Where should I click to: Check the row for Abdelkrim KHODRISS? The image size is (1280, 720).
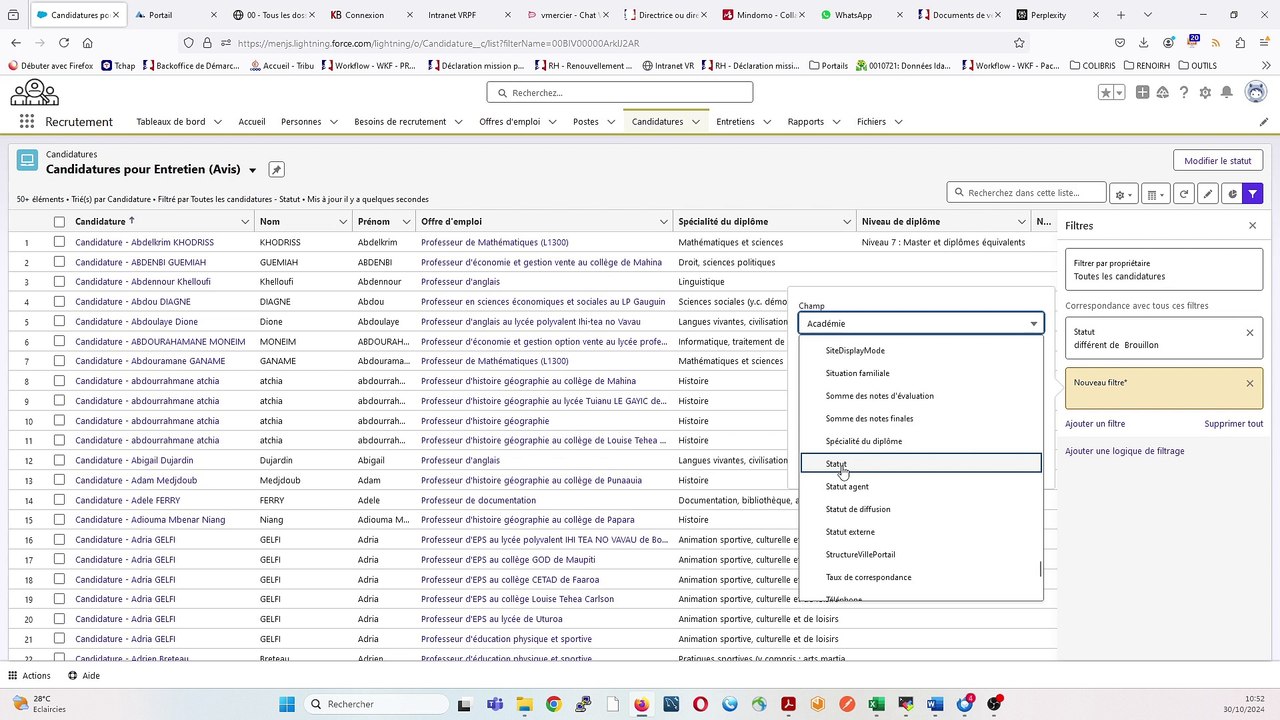[x=59, y=242]
